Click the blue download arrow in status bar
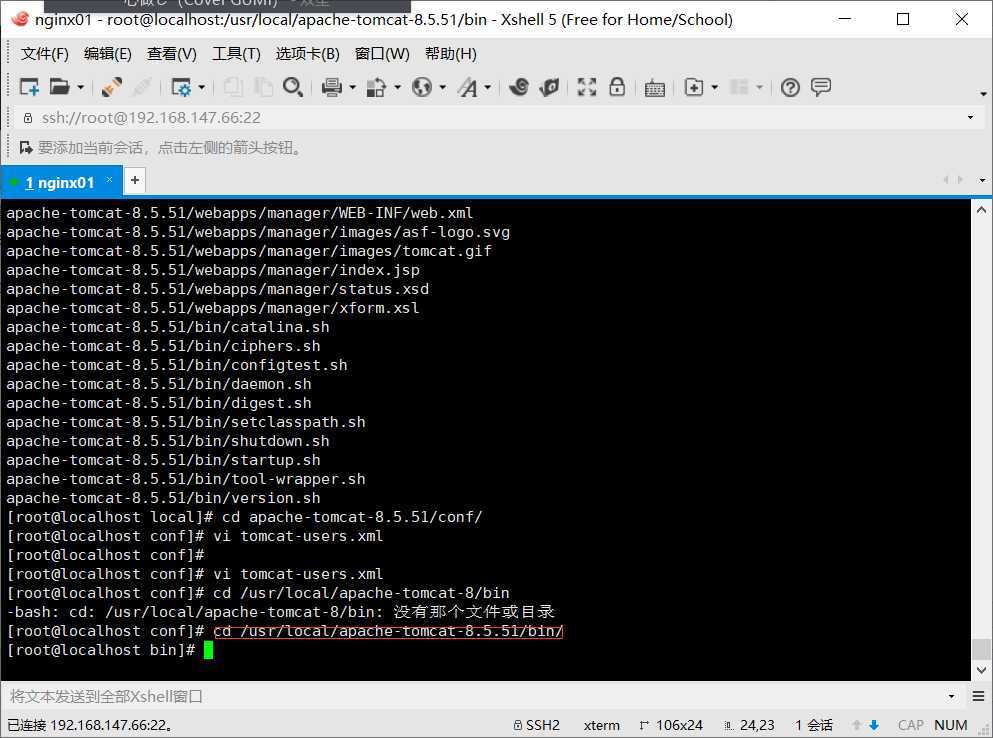Image resolution: width=993 pixels, height=738 pixels. tap(875, 725)
